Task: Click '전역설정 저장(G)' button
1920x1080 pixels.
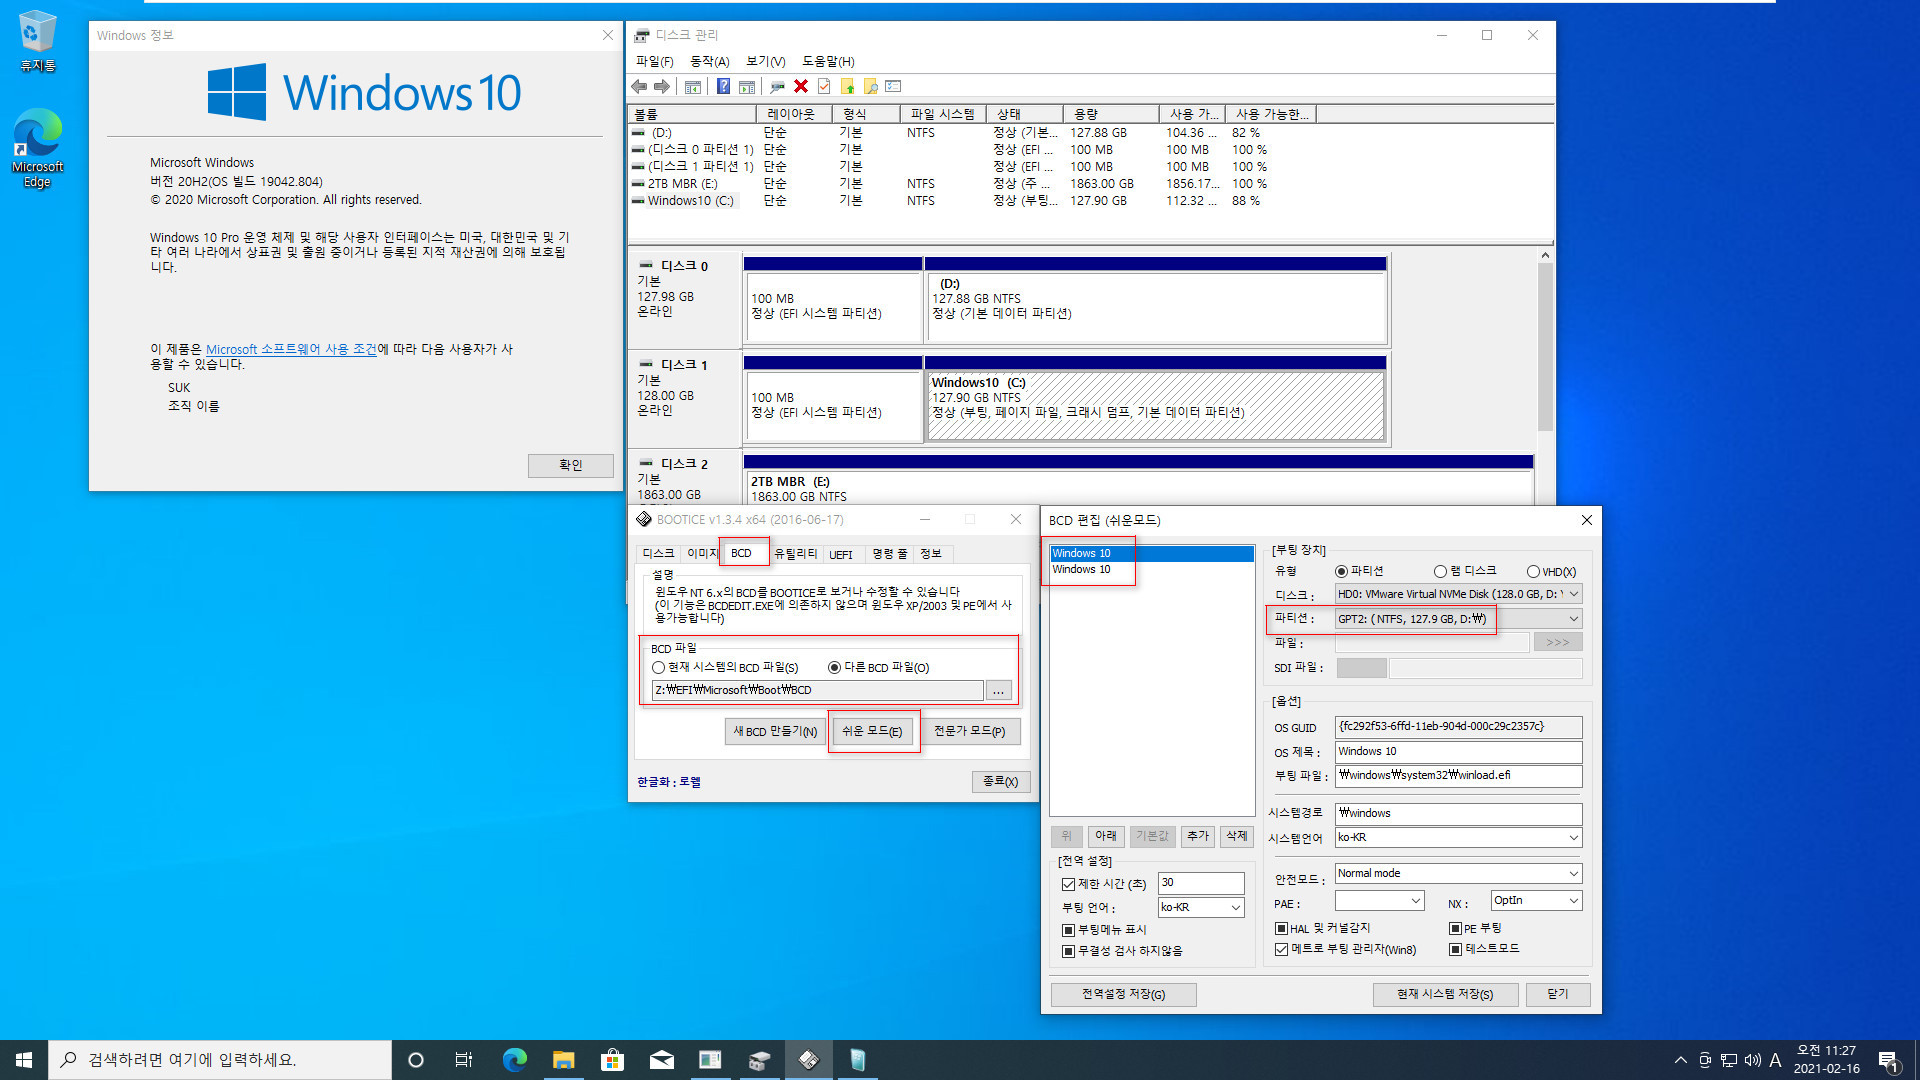Action: point(1123,994)
